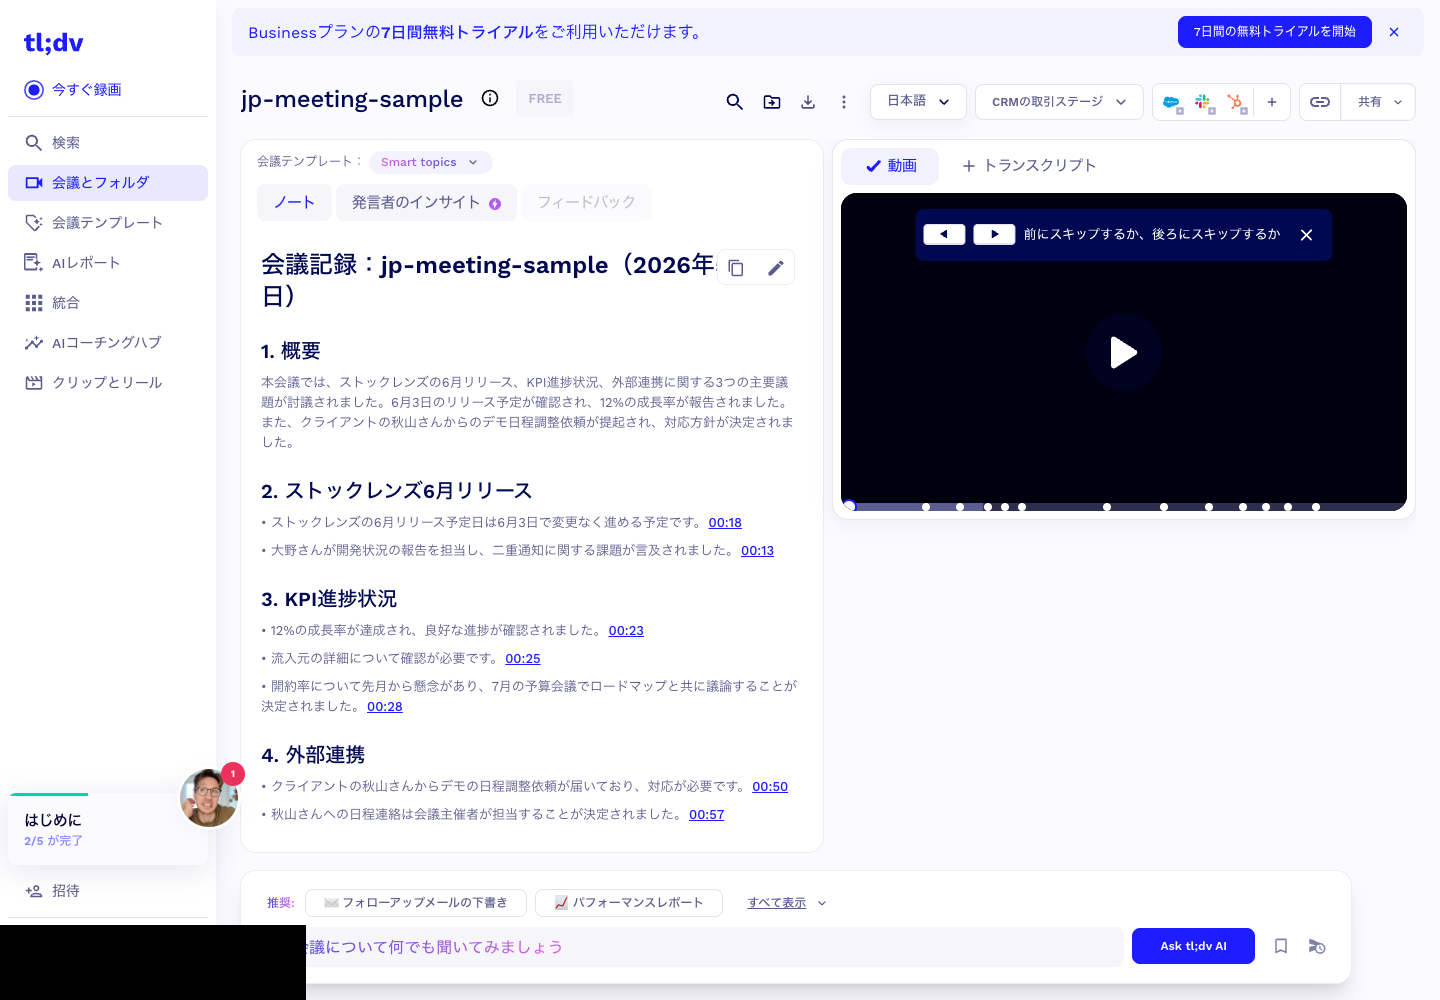Click the onboarding avatar with notification badge
The image size is (1440, 1000).
point(210,798)
